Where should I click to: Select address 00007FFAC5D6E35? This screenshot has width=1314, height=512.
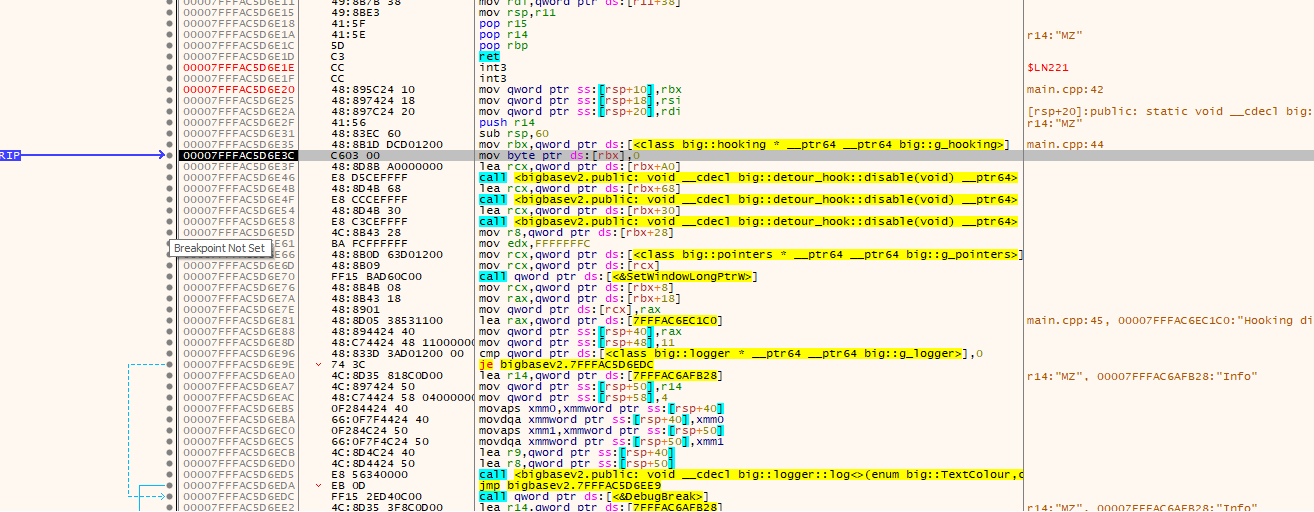[239, 145]
